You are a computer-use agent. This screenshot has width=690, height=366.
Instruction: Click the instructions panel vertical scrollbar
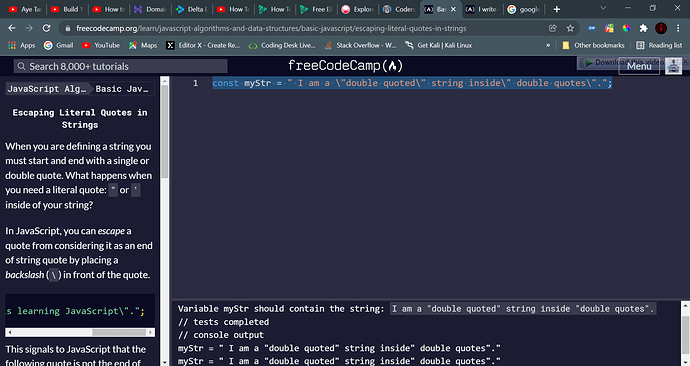click(165, 132)
